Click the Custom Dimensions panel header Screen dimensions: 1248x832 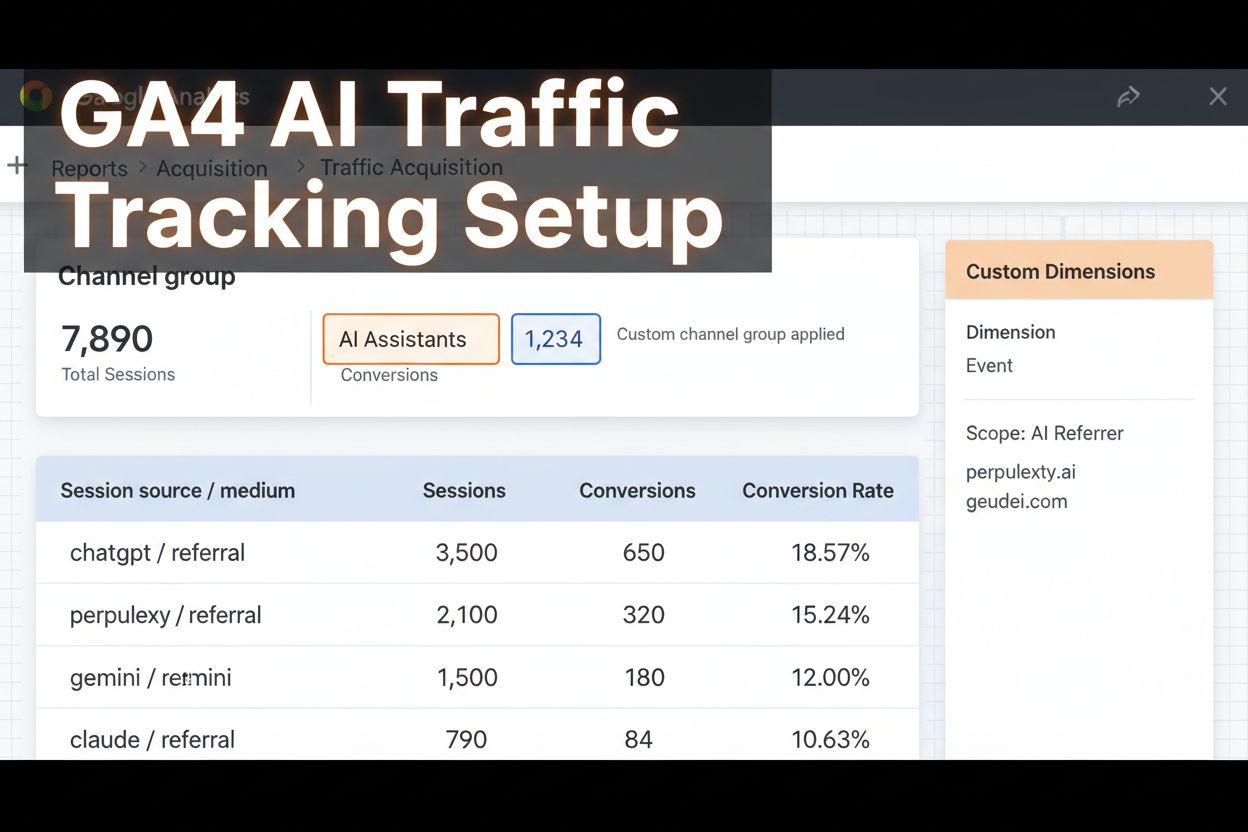tap(1061, 270)
